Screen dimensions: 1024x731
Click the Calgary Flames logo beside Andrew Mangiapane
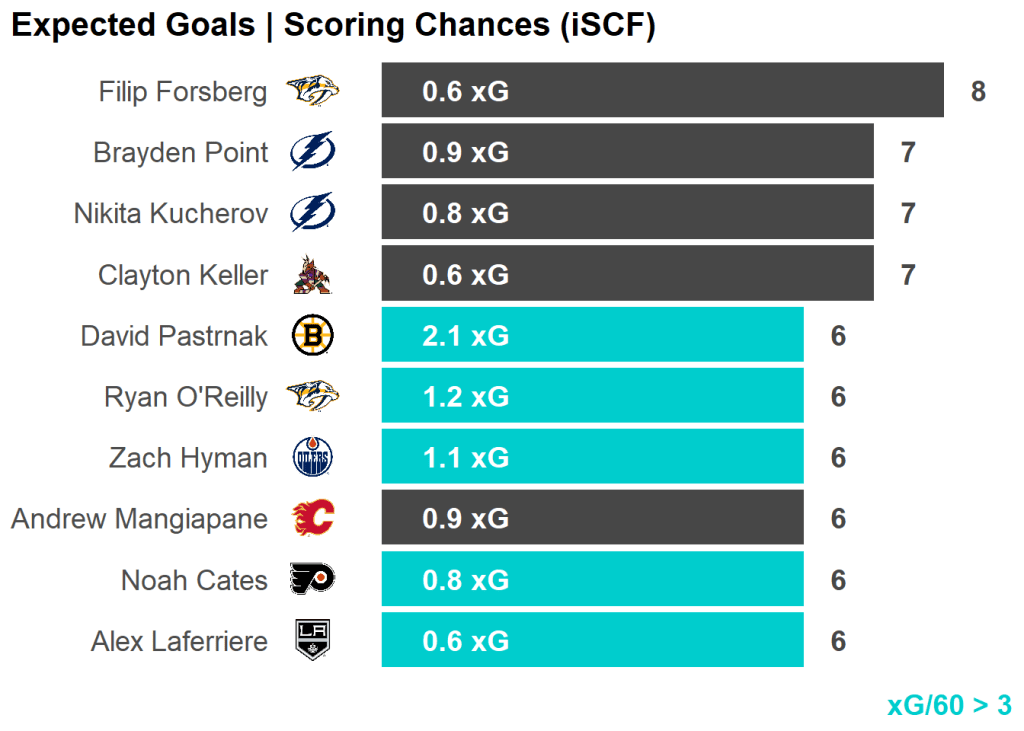click(312, 519)
